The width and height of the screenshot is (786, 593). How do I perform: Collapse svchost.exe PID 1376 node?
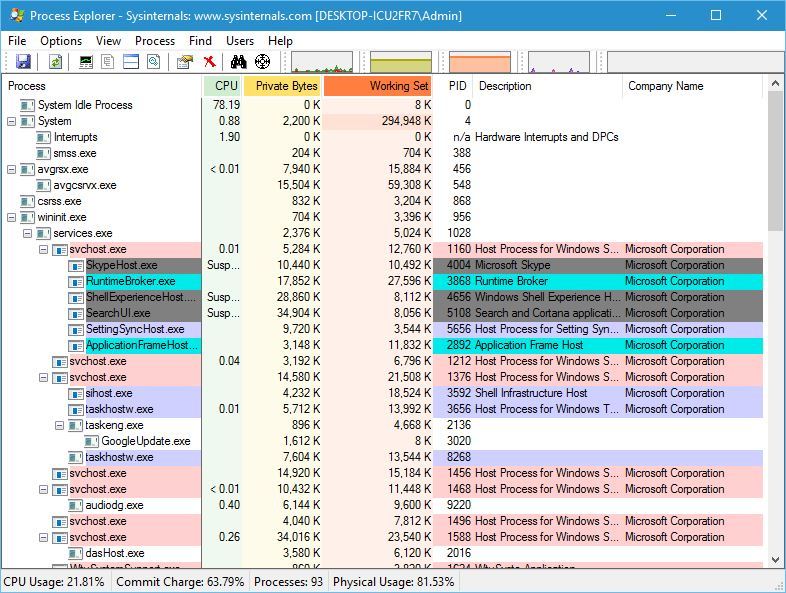(44, 377)
